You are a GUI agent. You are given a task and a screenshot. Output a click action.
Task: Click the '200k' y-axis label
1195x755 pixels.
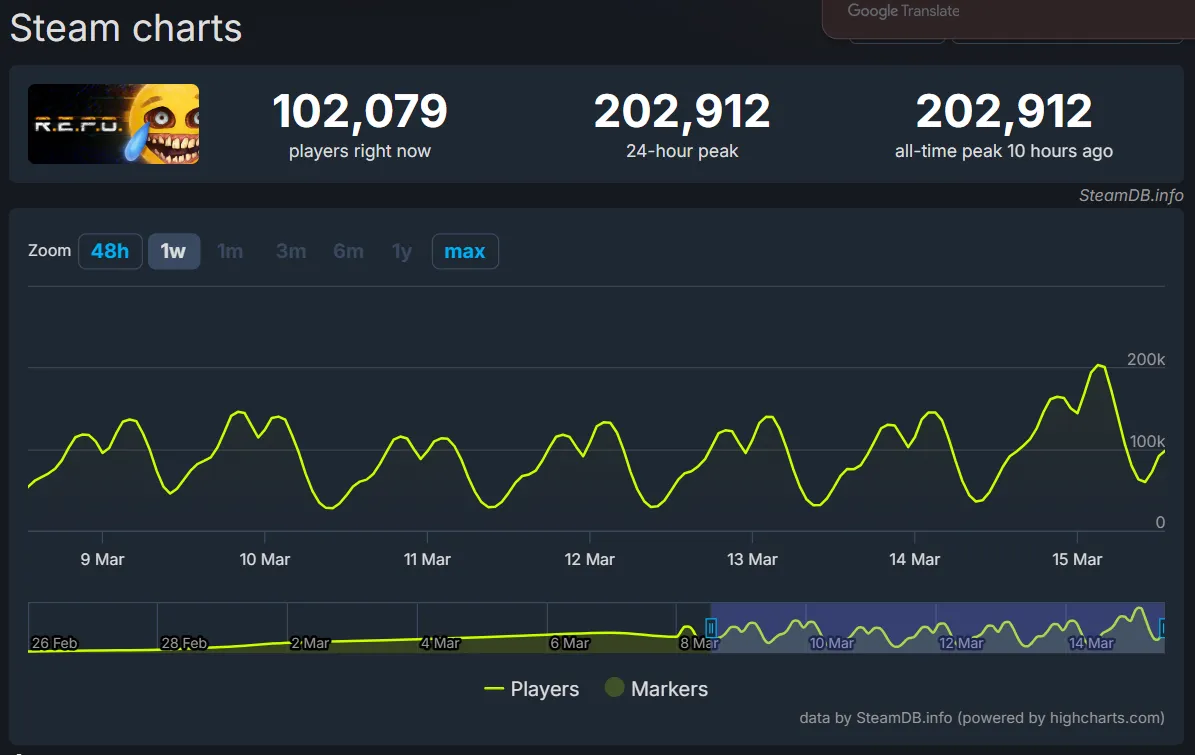pyautogui.click(x=1145, y=360)
